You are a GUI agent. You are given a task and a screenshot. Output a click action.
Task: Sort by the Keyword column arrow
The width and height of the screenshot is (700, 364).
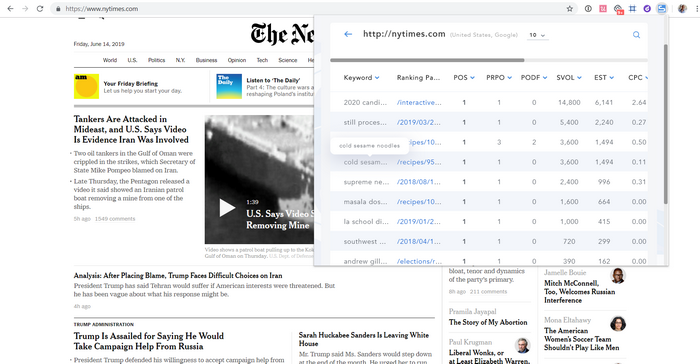377,78
